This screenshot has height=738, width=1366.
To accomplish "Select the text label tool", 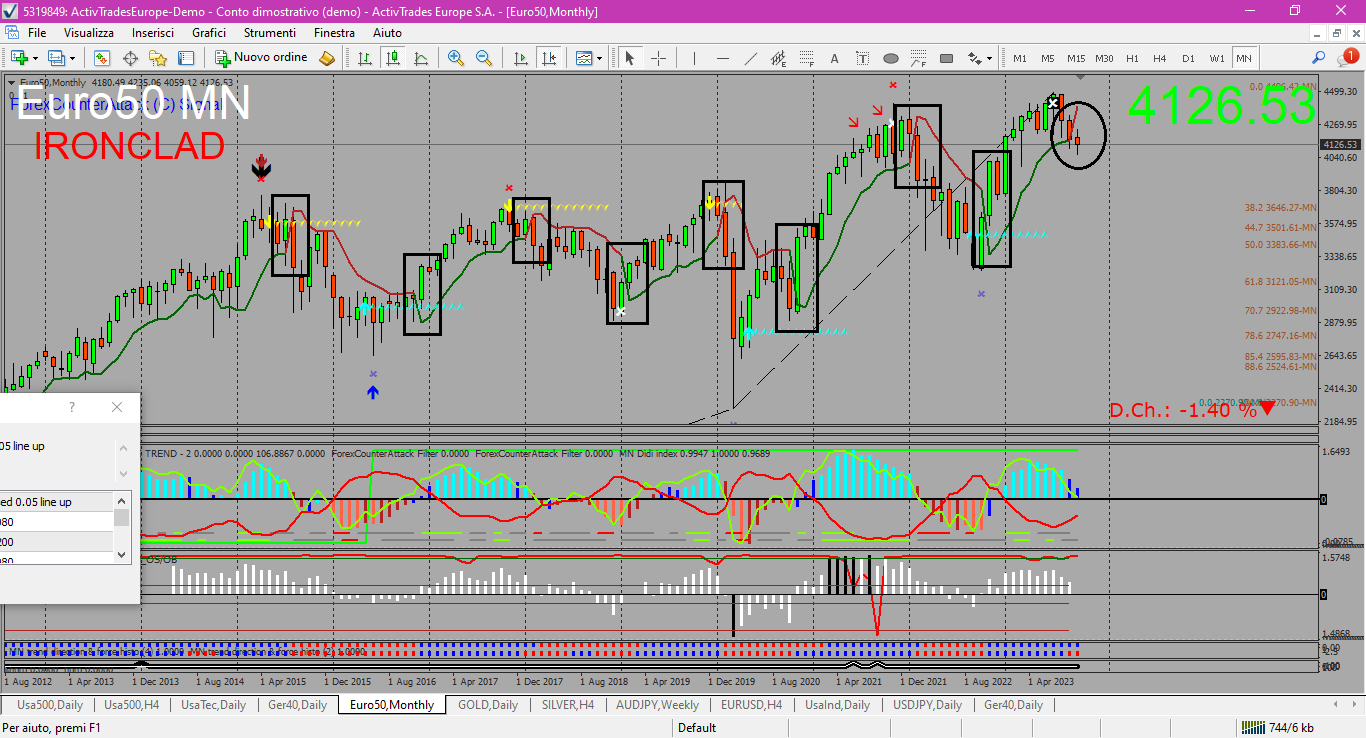I will point(862,58).
